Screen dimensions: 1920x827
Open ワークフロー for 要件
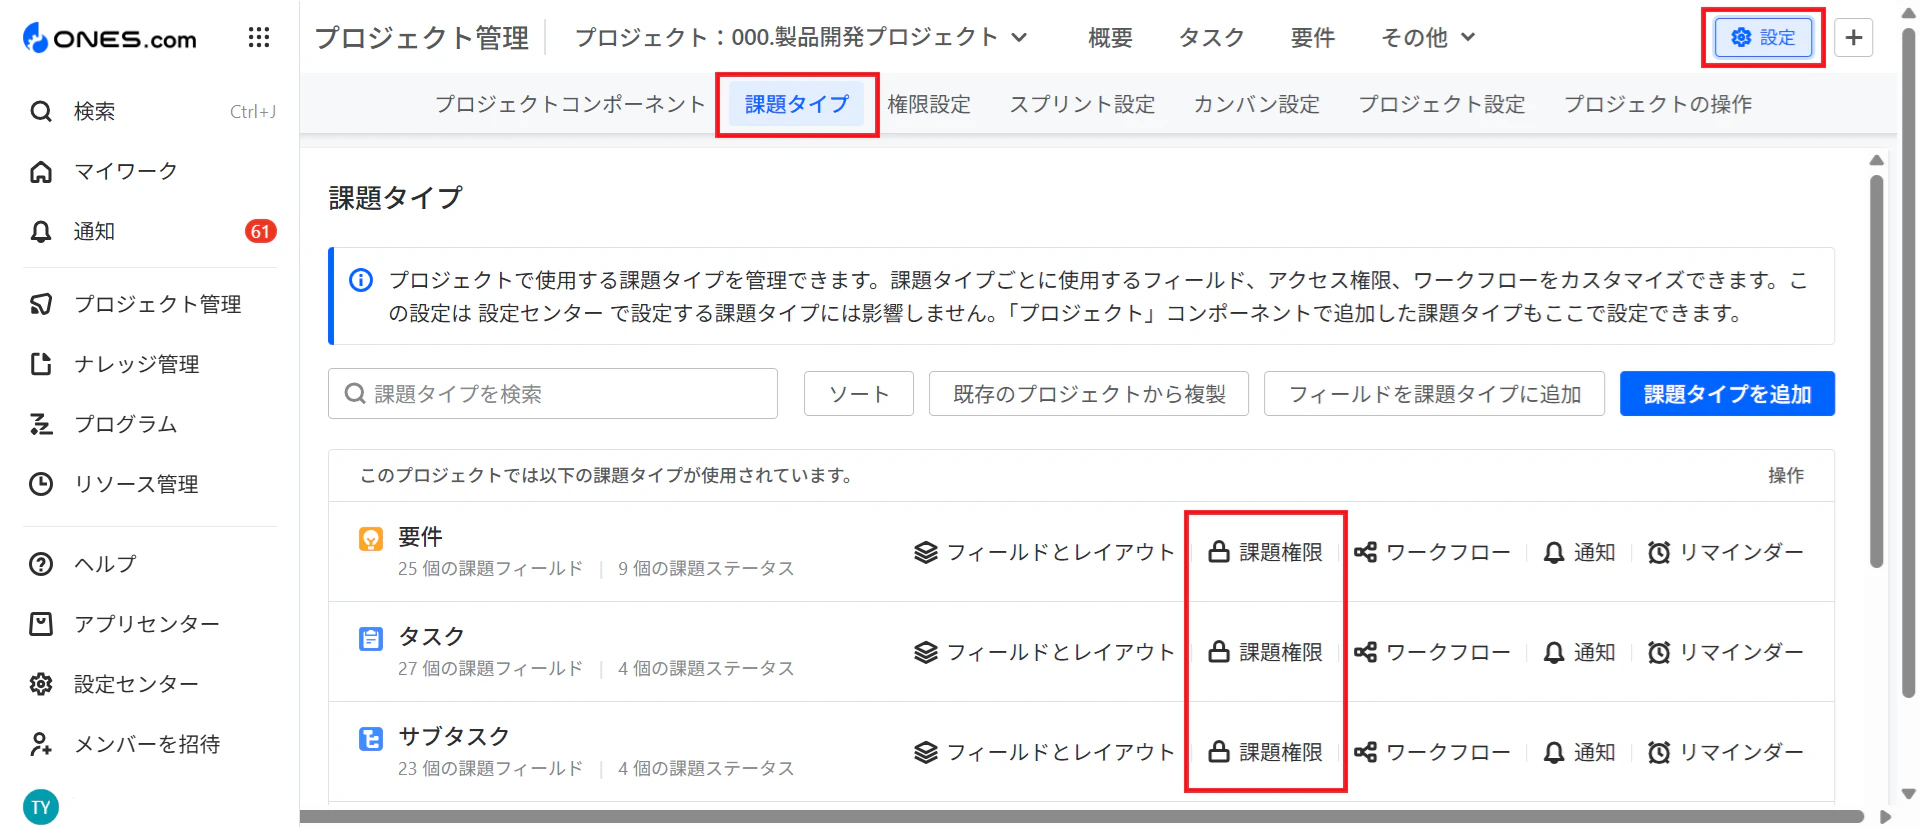pos(1432,552)
